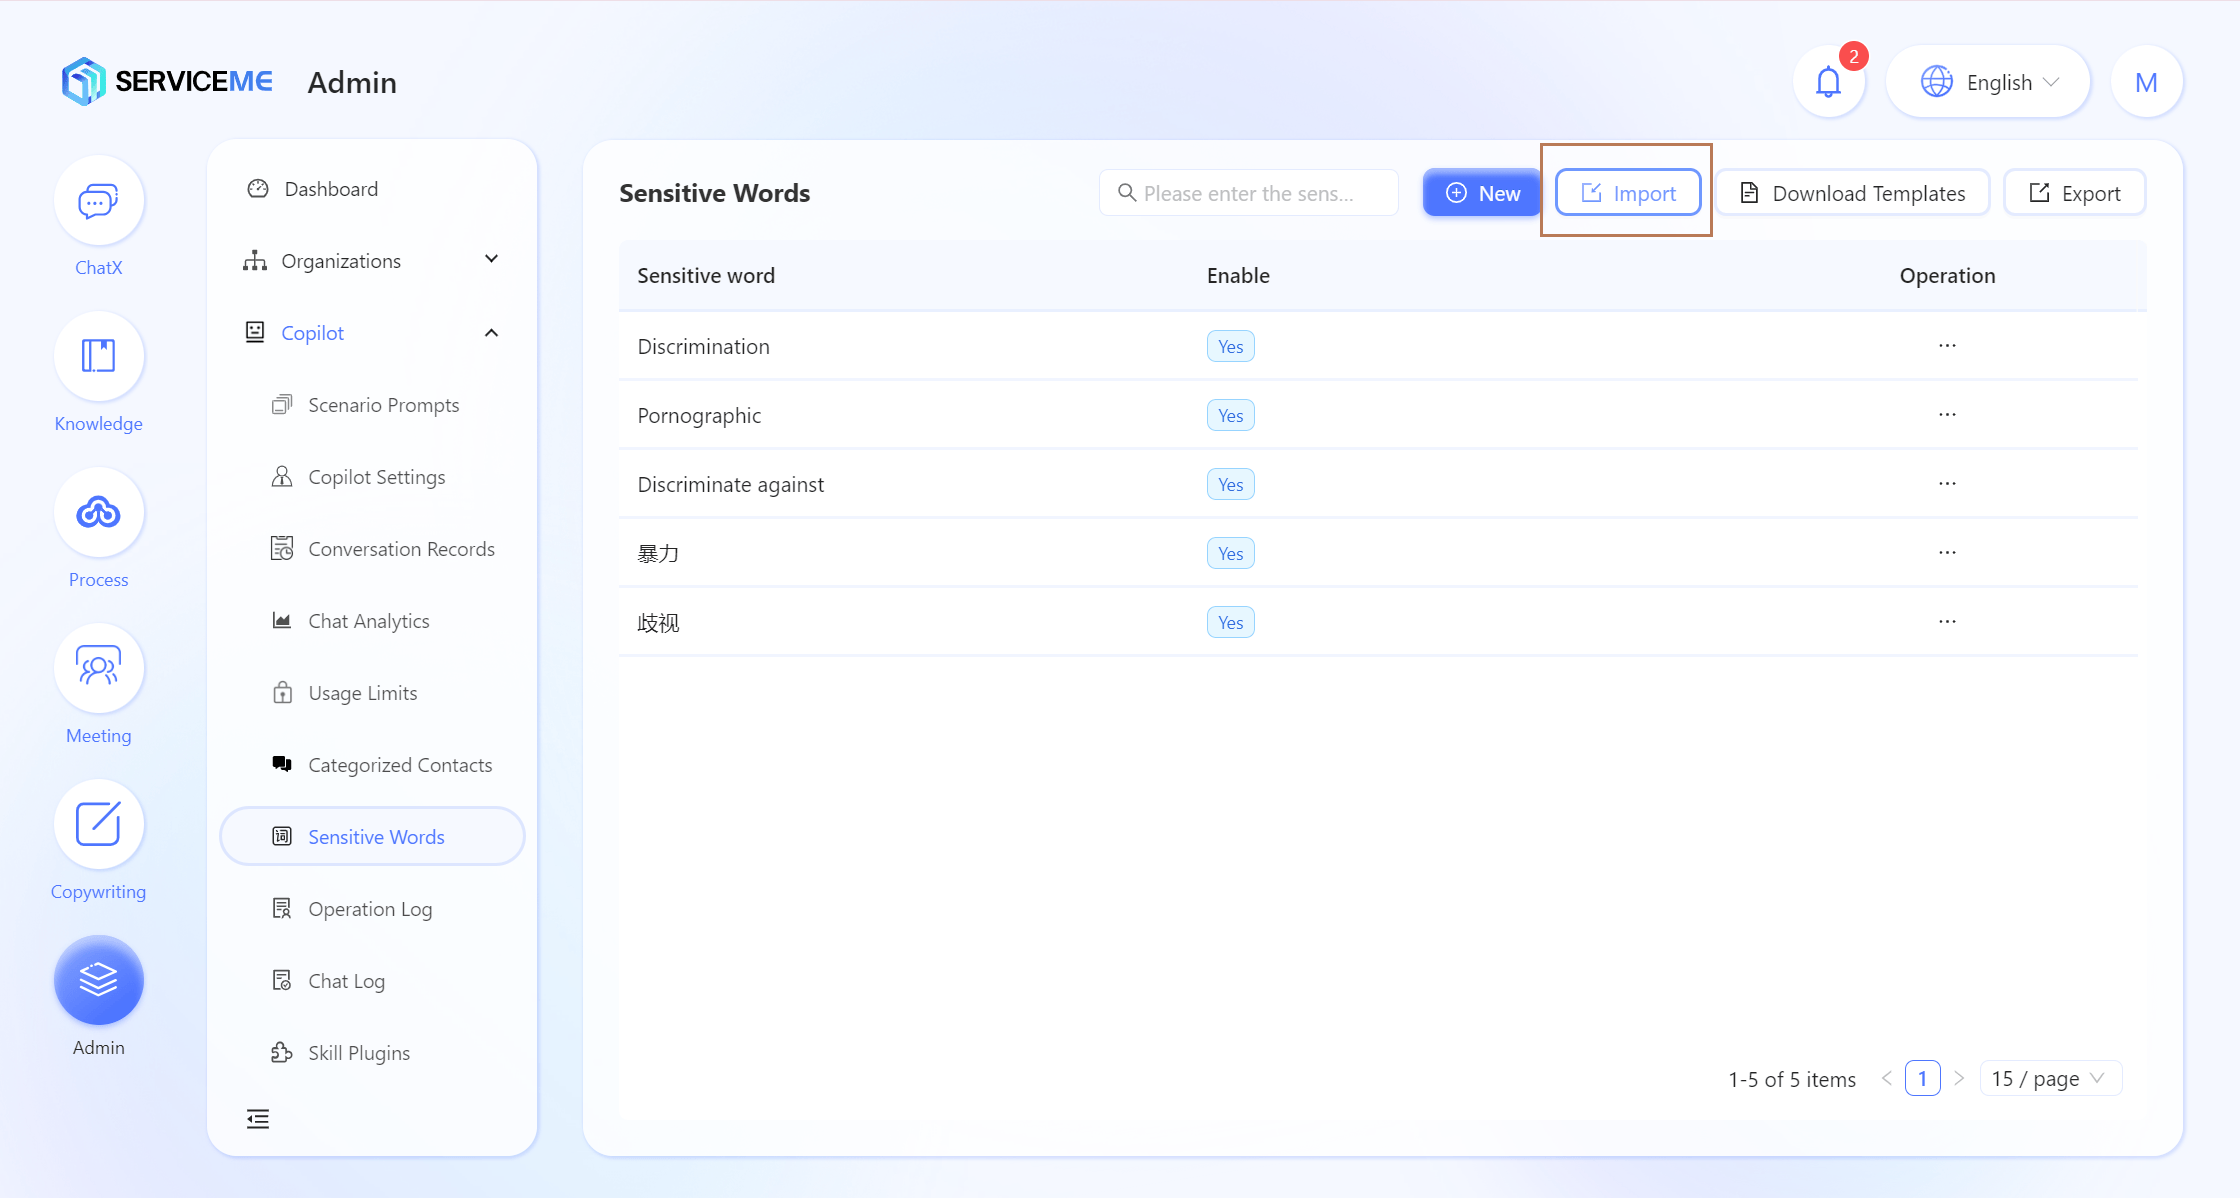The image size is (2240, 1198).
Task: Open the ChatX sidebar icon
Action: tap(98, 201)
